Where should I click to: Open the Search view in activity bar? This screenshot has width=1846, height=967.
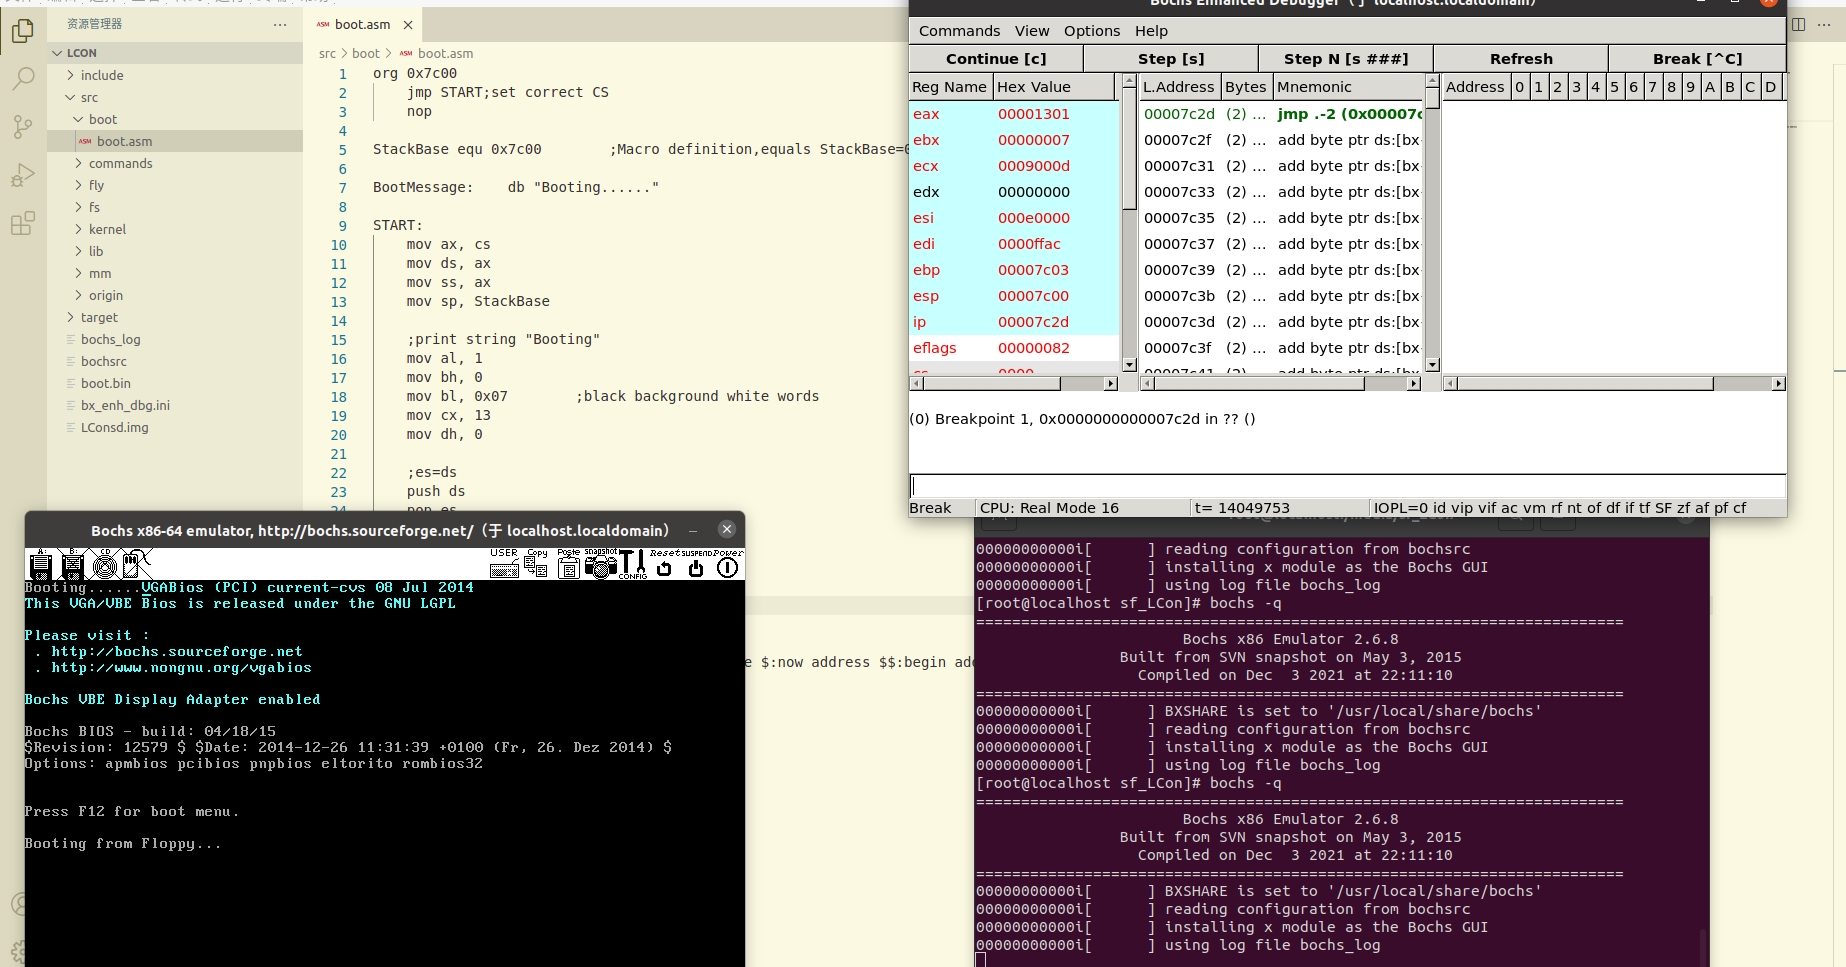coord(22,79)
